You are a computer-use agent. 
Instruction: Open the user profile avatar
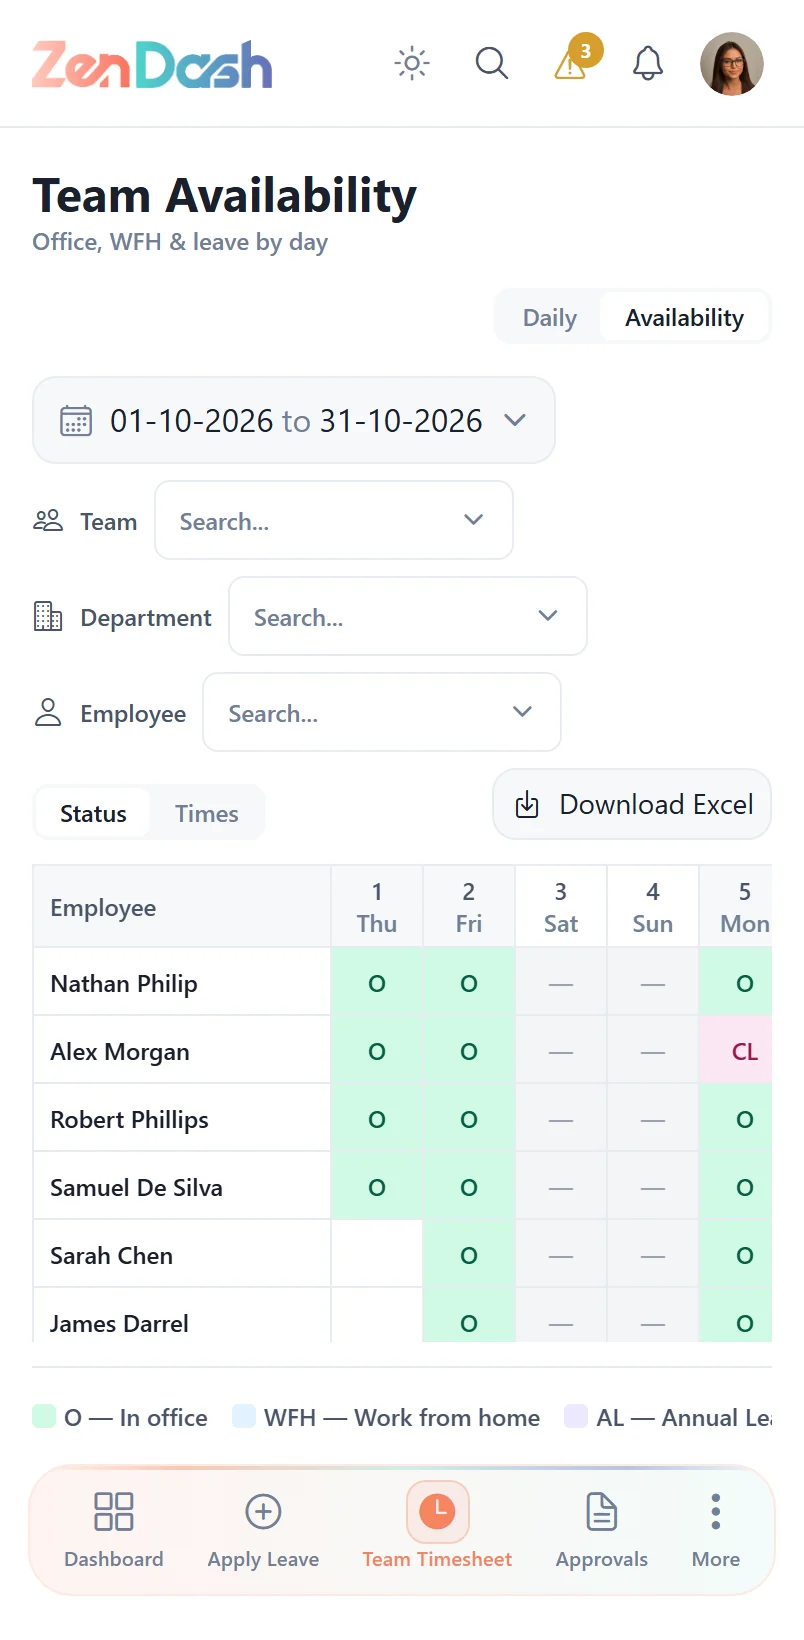click(732, 64)
